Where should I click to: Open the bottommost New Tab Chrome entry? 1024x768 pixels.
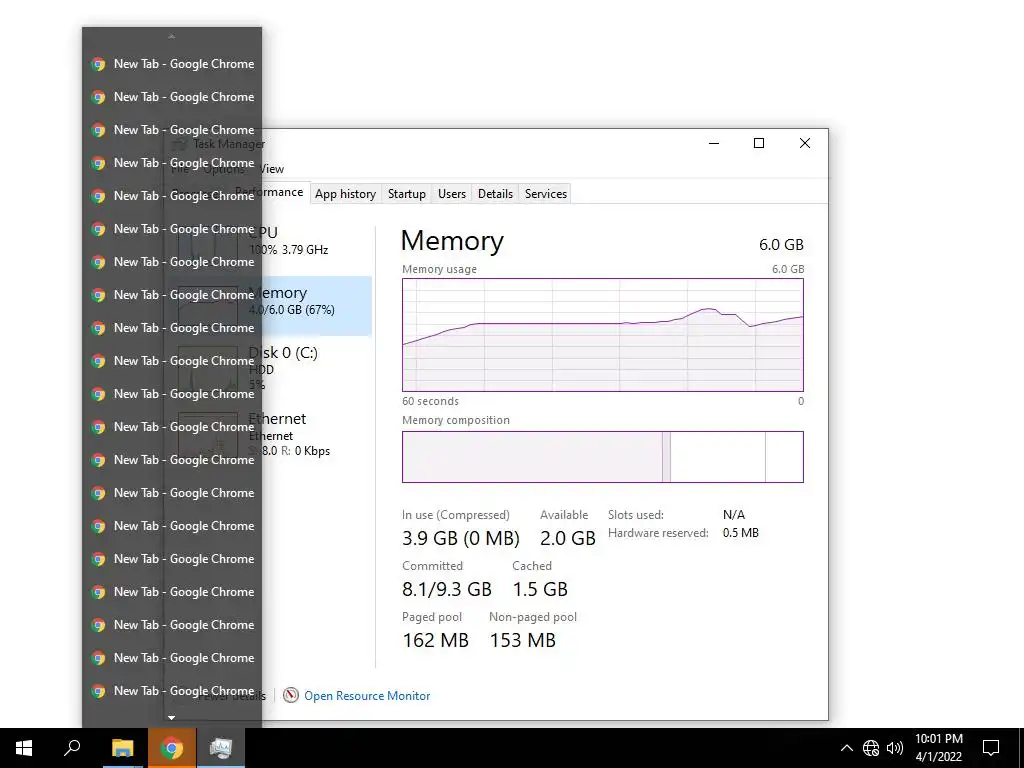[x=172, y=691]
